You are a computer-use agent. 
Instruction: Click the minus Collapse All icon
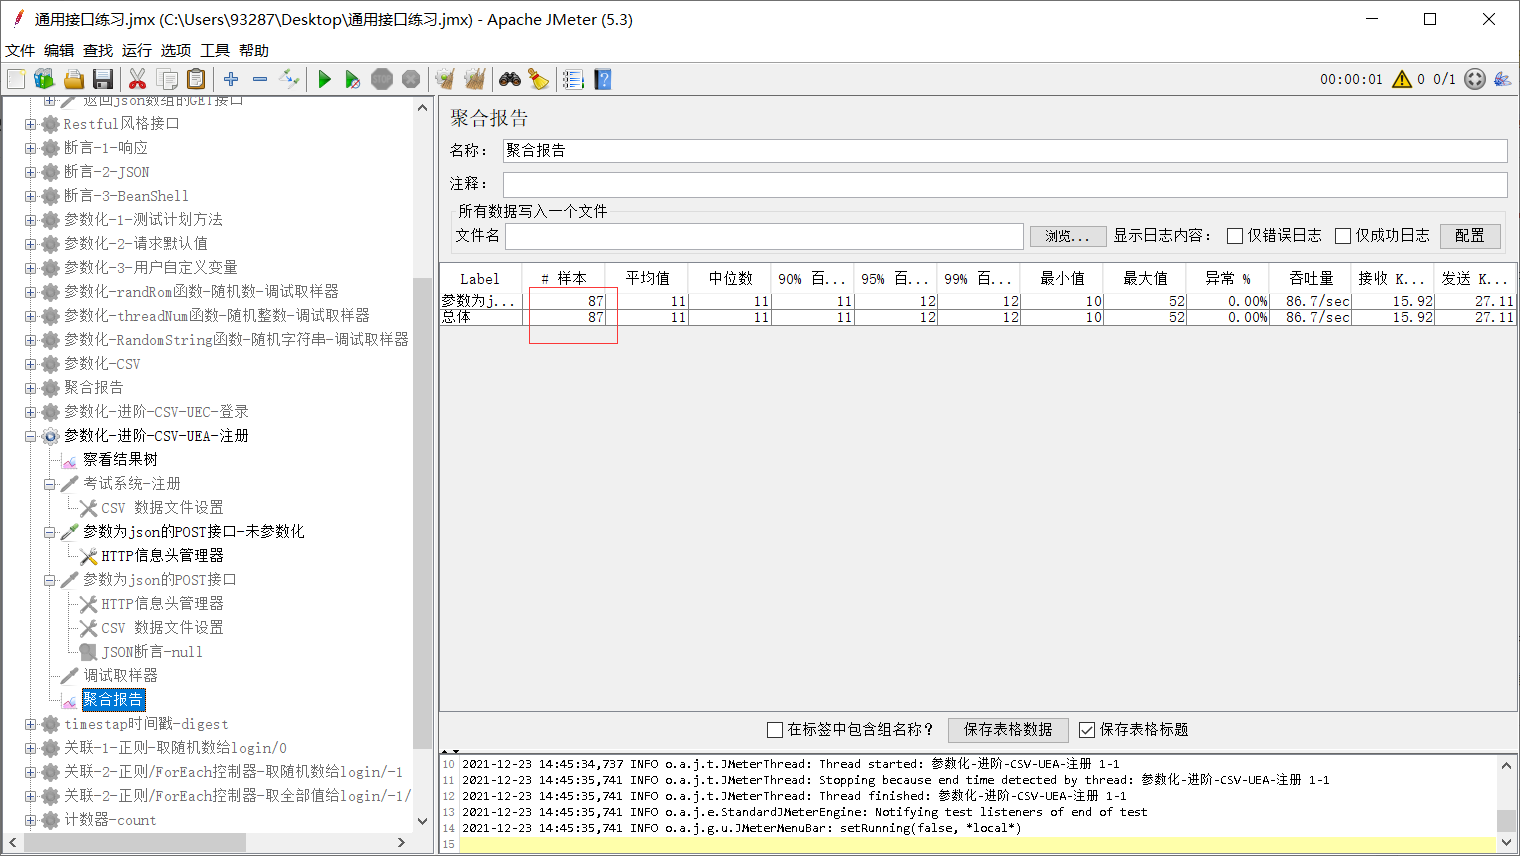coord(260,79)
